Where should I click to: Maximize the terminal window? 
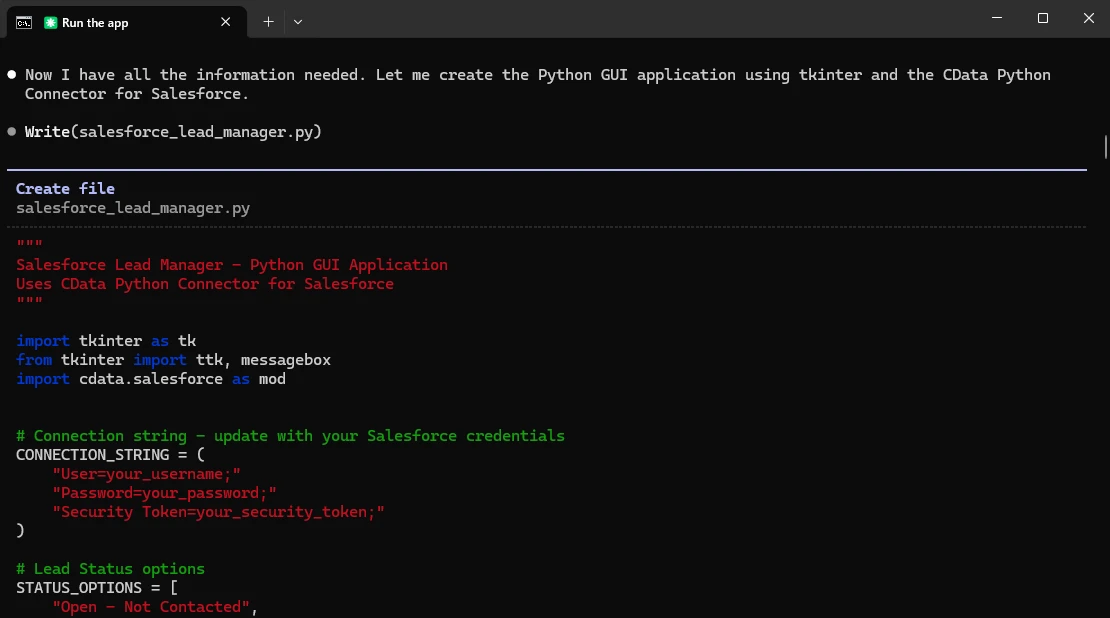[x=1043, y=18]
